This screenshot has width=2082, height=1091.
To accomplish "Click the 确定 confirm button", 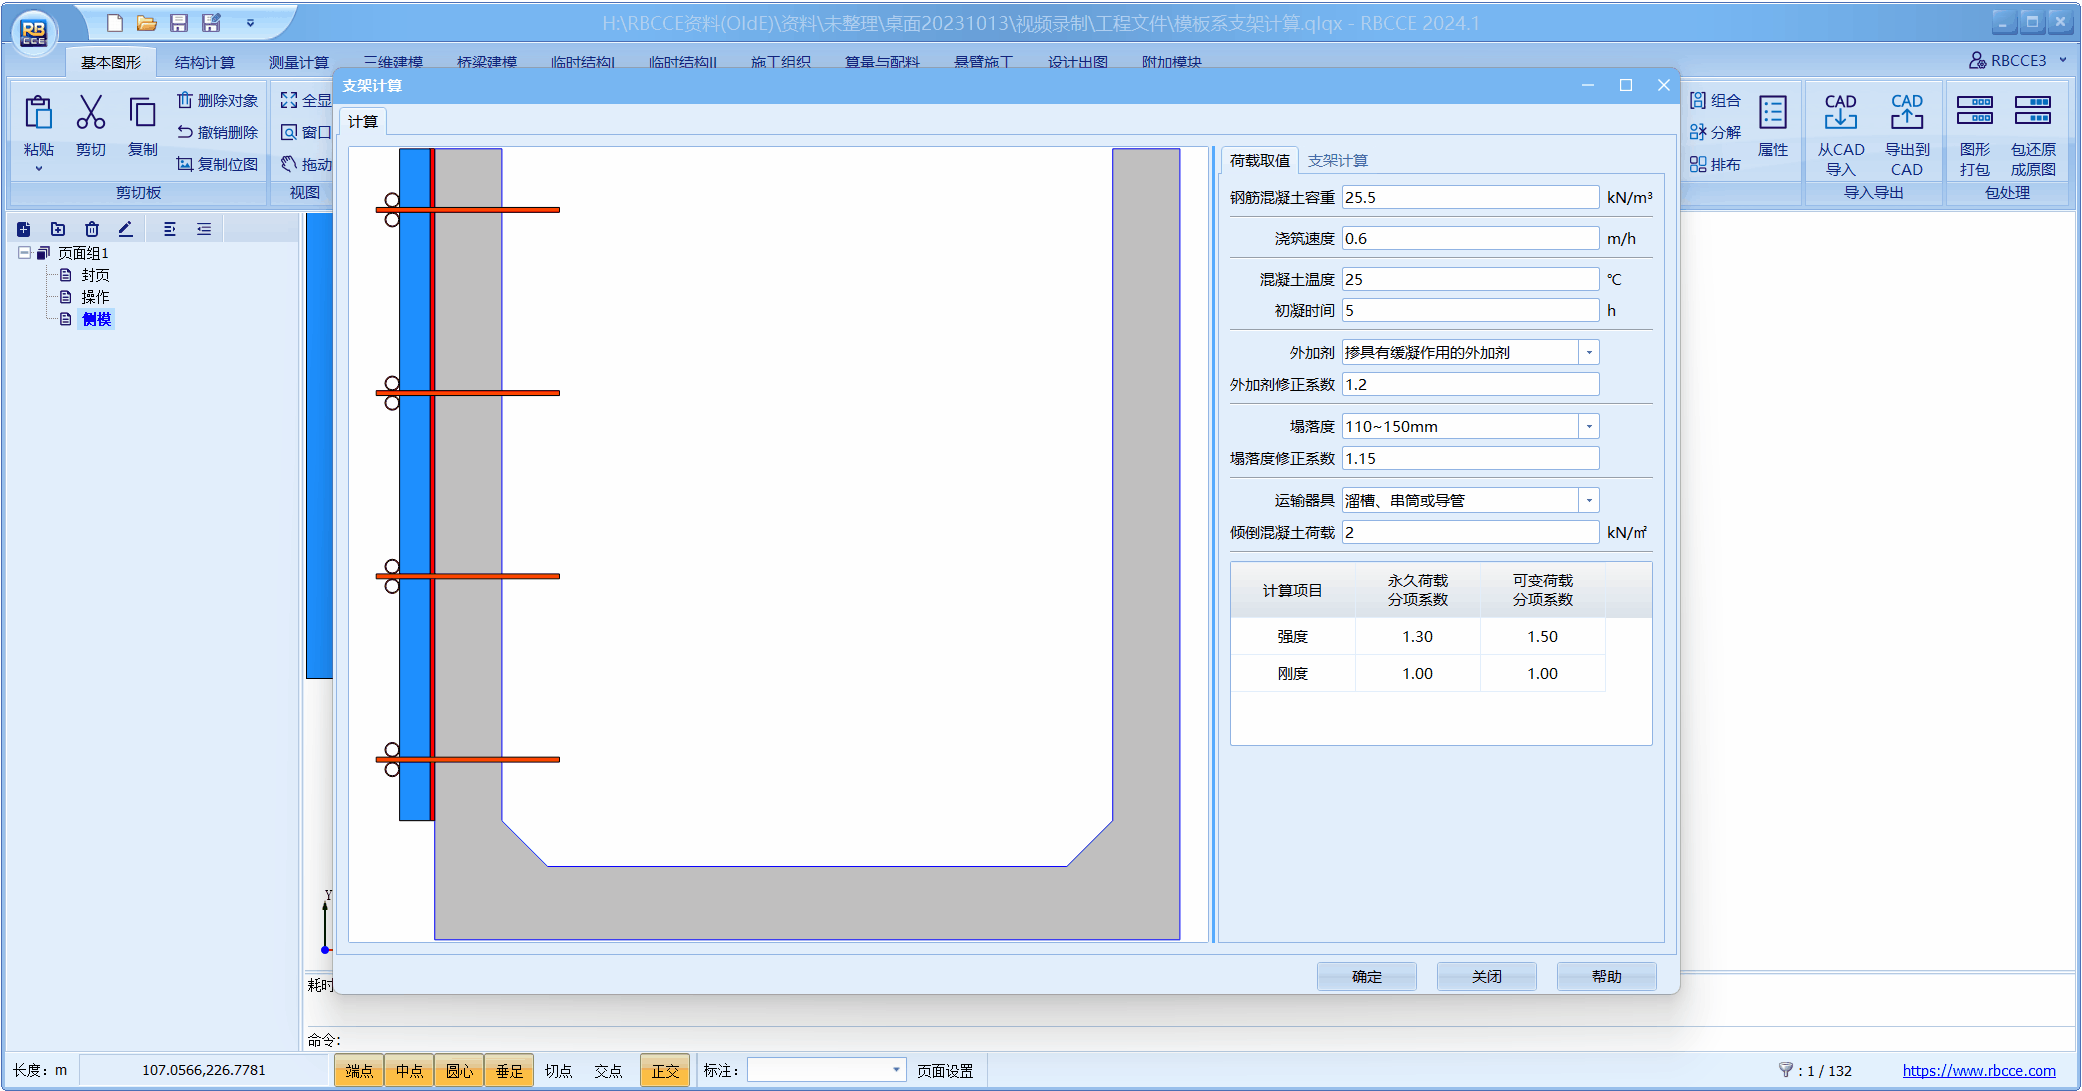I will pos(1366,976).
